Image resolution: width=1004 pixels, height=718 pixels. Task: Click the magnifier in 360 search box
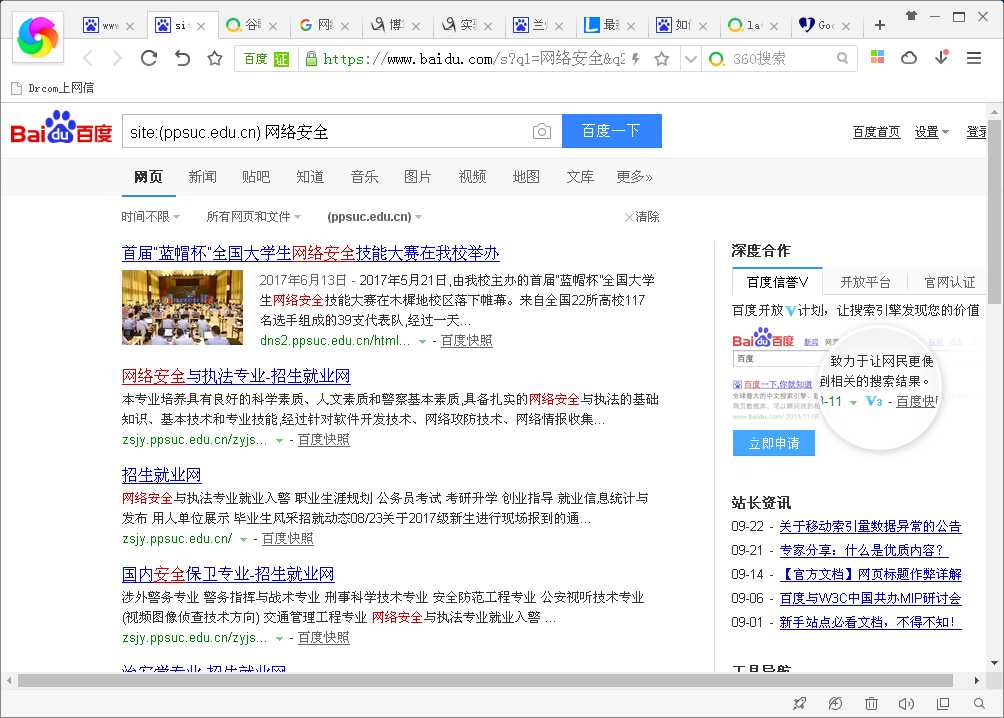pos(843,58)
